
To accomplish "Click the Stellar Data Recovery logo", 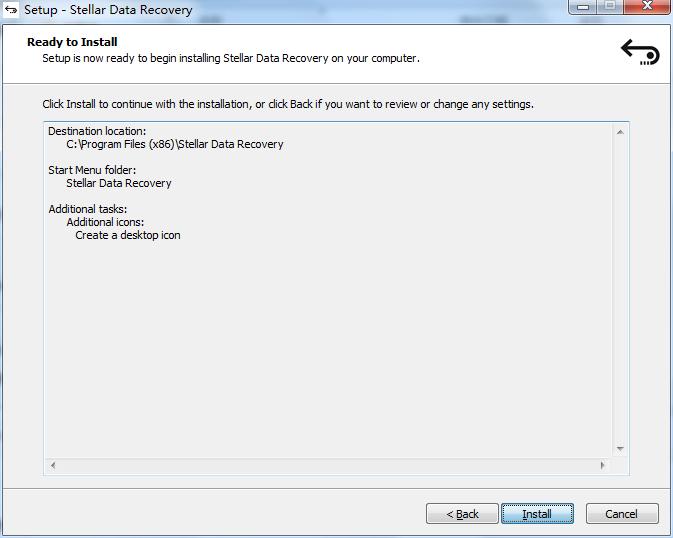I will click(x=640, y=51).
